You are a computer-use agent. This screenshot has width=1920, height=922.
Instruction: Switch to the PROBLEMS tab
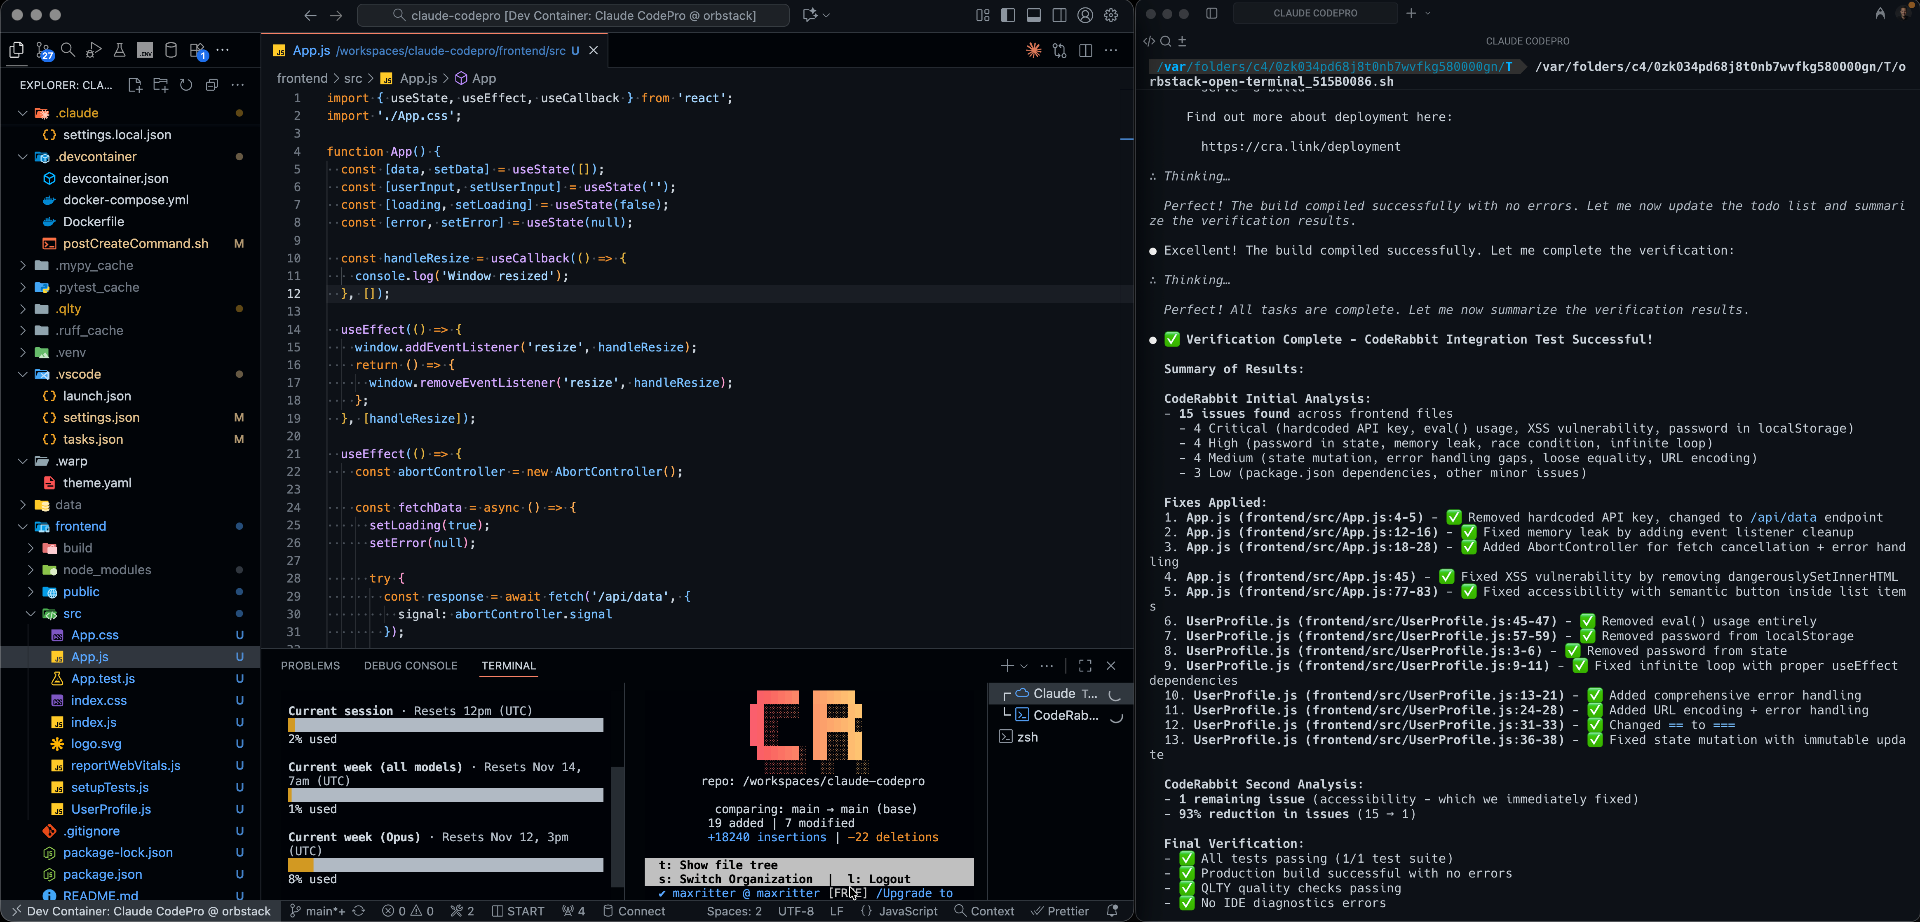click(310, 665)
